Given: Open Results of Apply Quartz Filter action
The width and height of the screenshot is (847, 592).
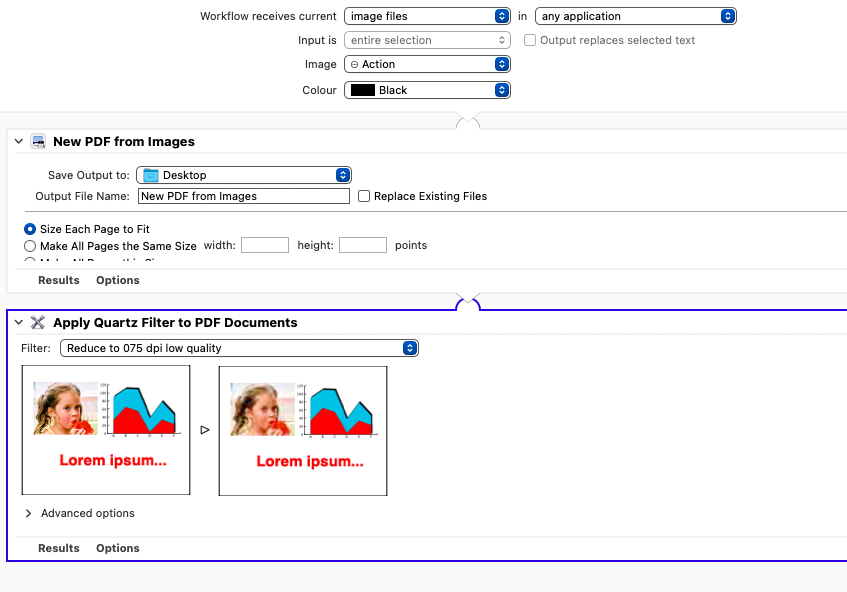Looking at the screenshot, I should 59,548.
